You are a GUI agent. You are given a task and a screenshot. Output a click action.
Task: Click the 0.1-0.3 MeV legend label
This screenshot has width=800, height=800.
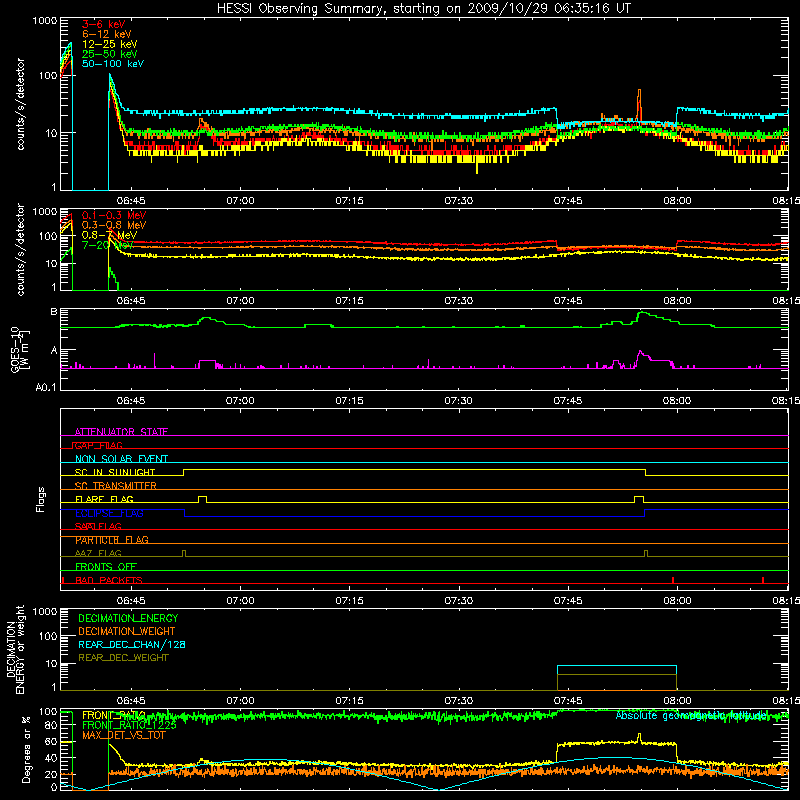tap(114, 215)
